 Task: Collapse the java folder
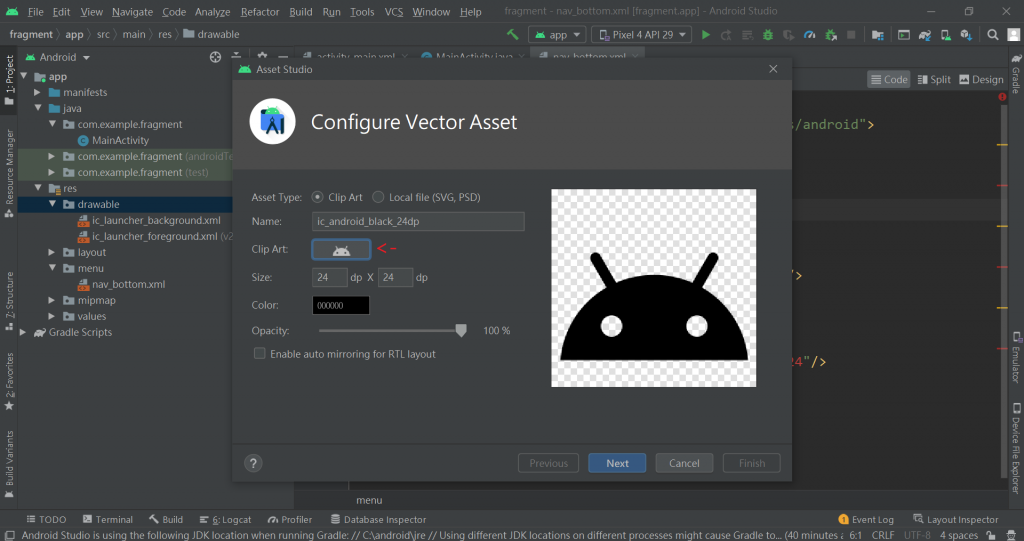tap(38, 108)
